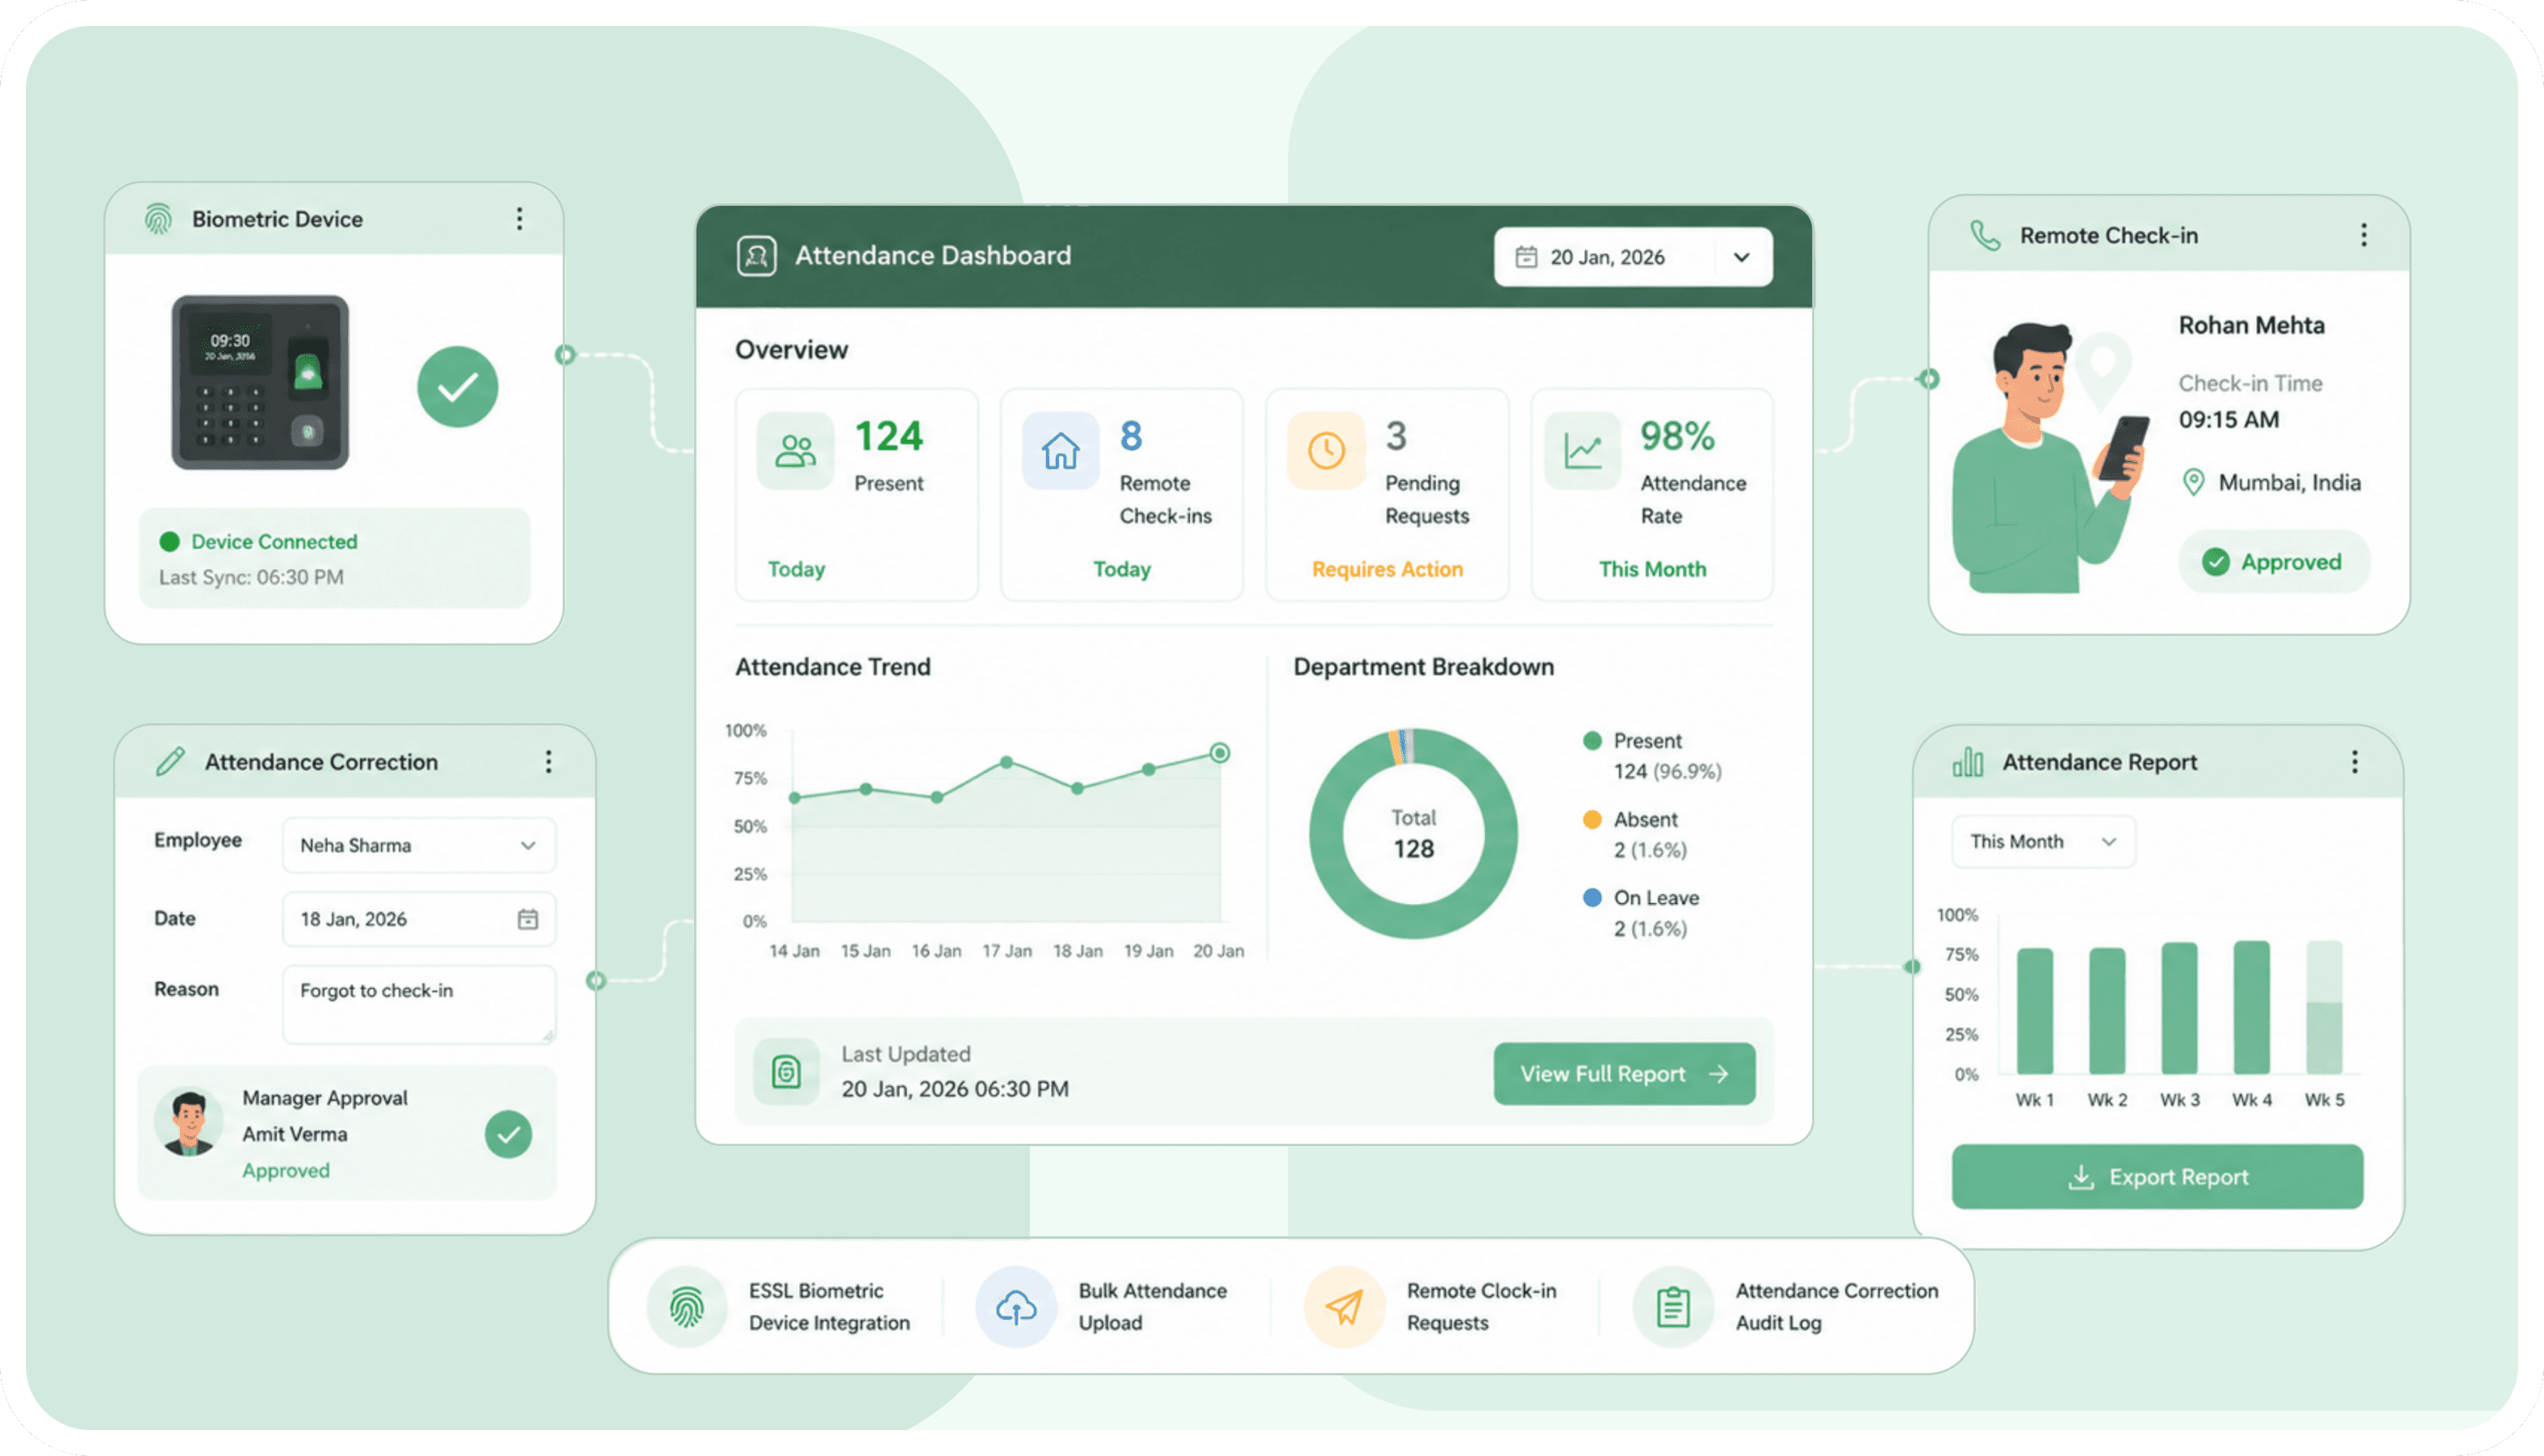Click the location pin beside Mumbai, India
This screenshot has height=1456, width=2544.
coord(2193,483)
